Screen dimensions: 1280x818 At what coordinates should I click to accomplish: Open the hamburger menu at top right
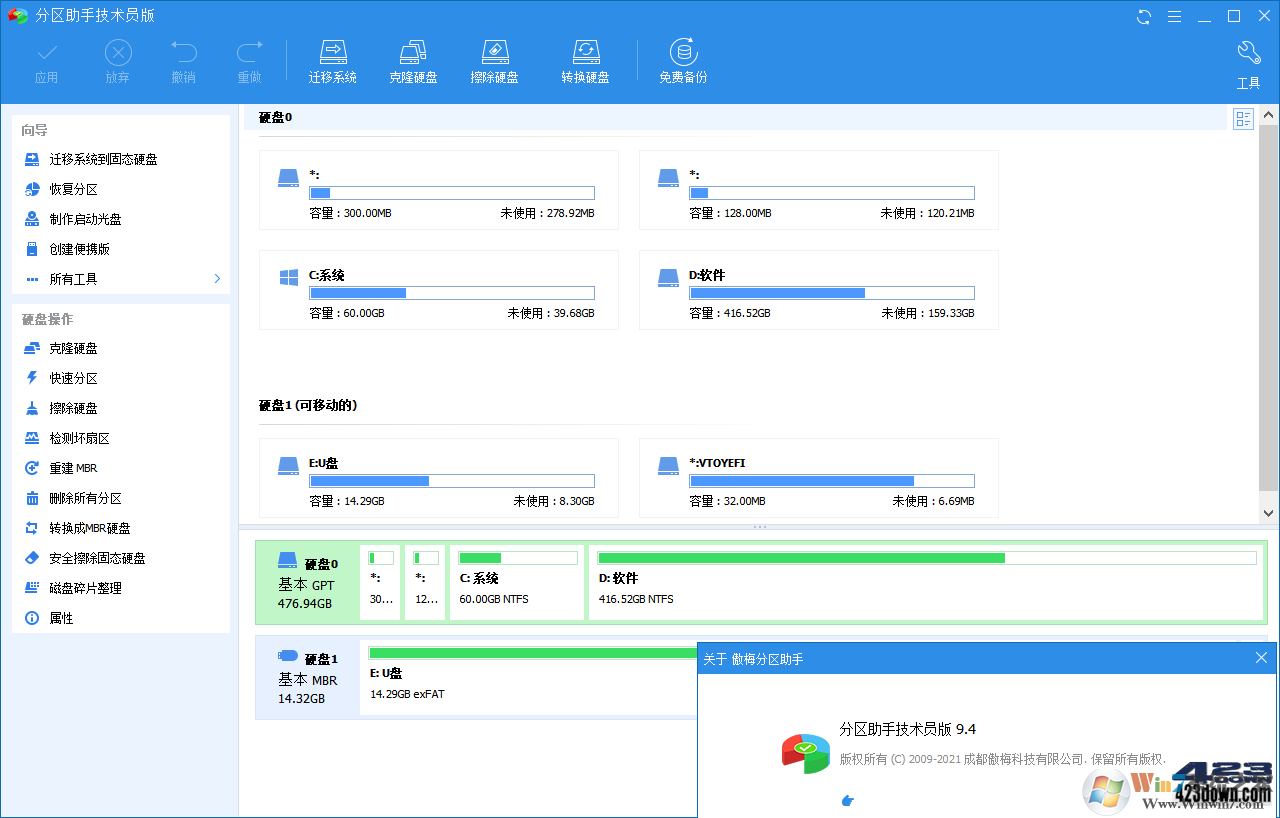click(1174, 16)
